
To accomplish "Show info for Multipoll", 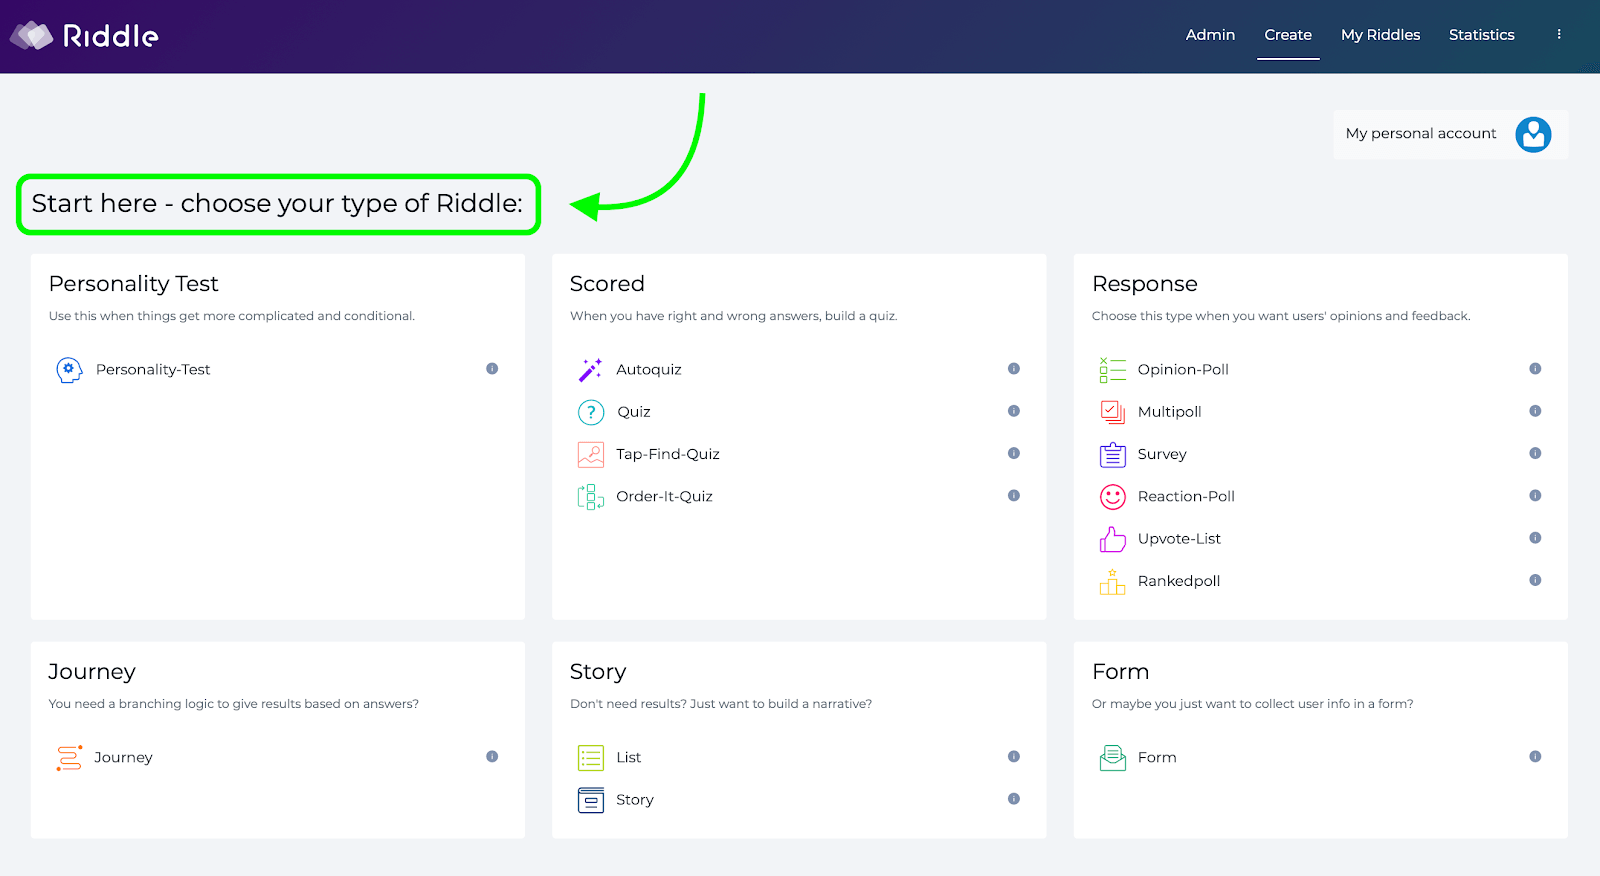I will point(1535,411).
